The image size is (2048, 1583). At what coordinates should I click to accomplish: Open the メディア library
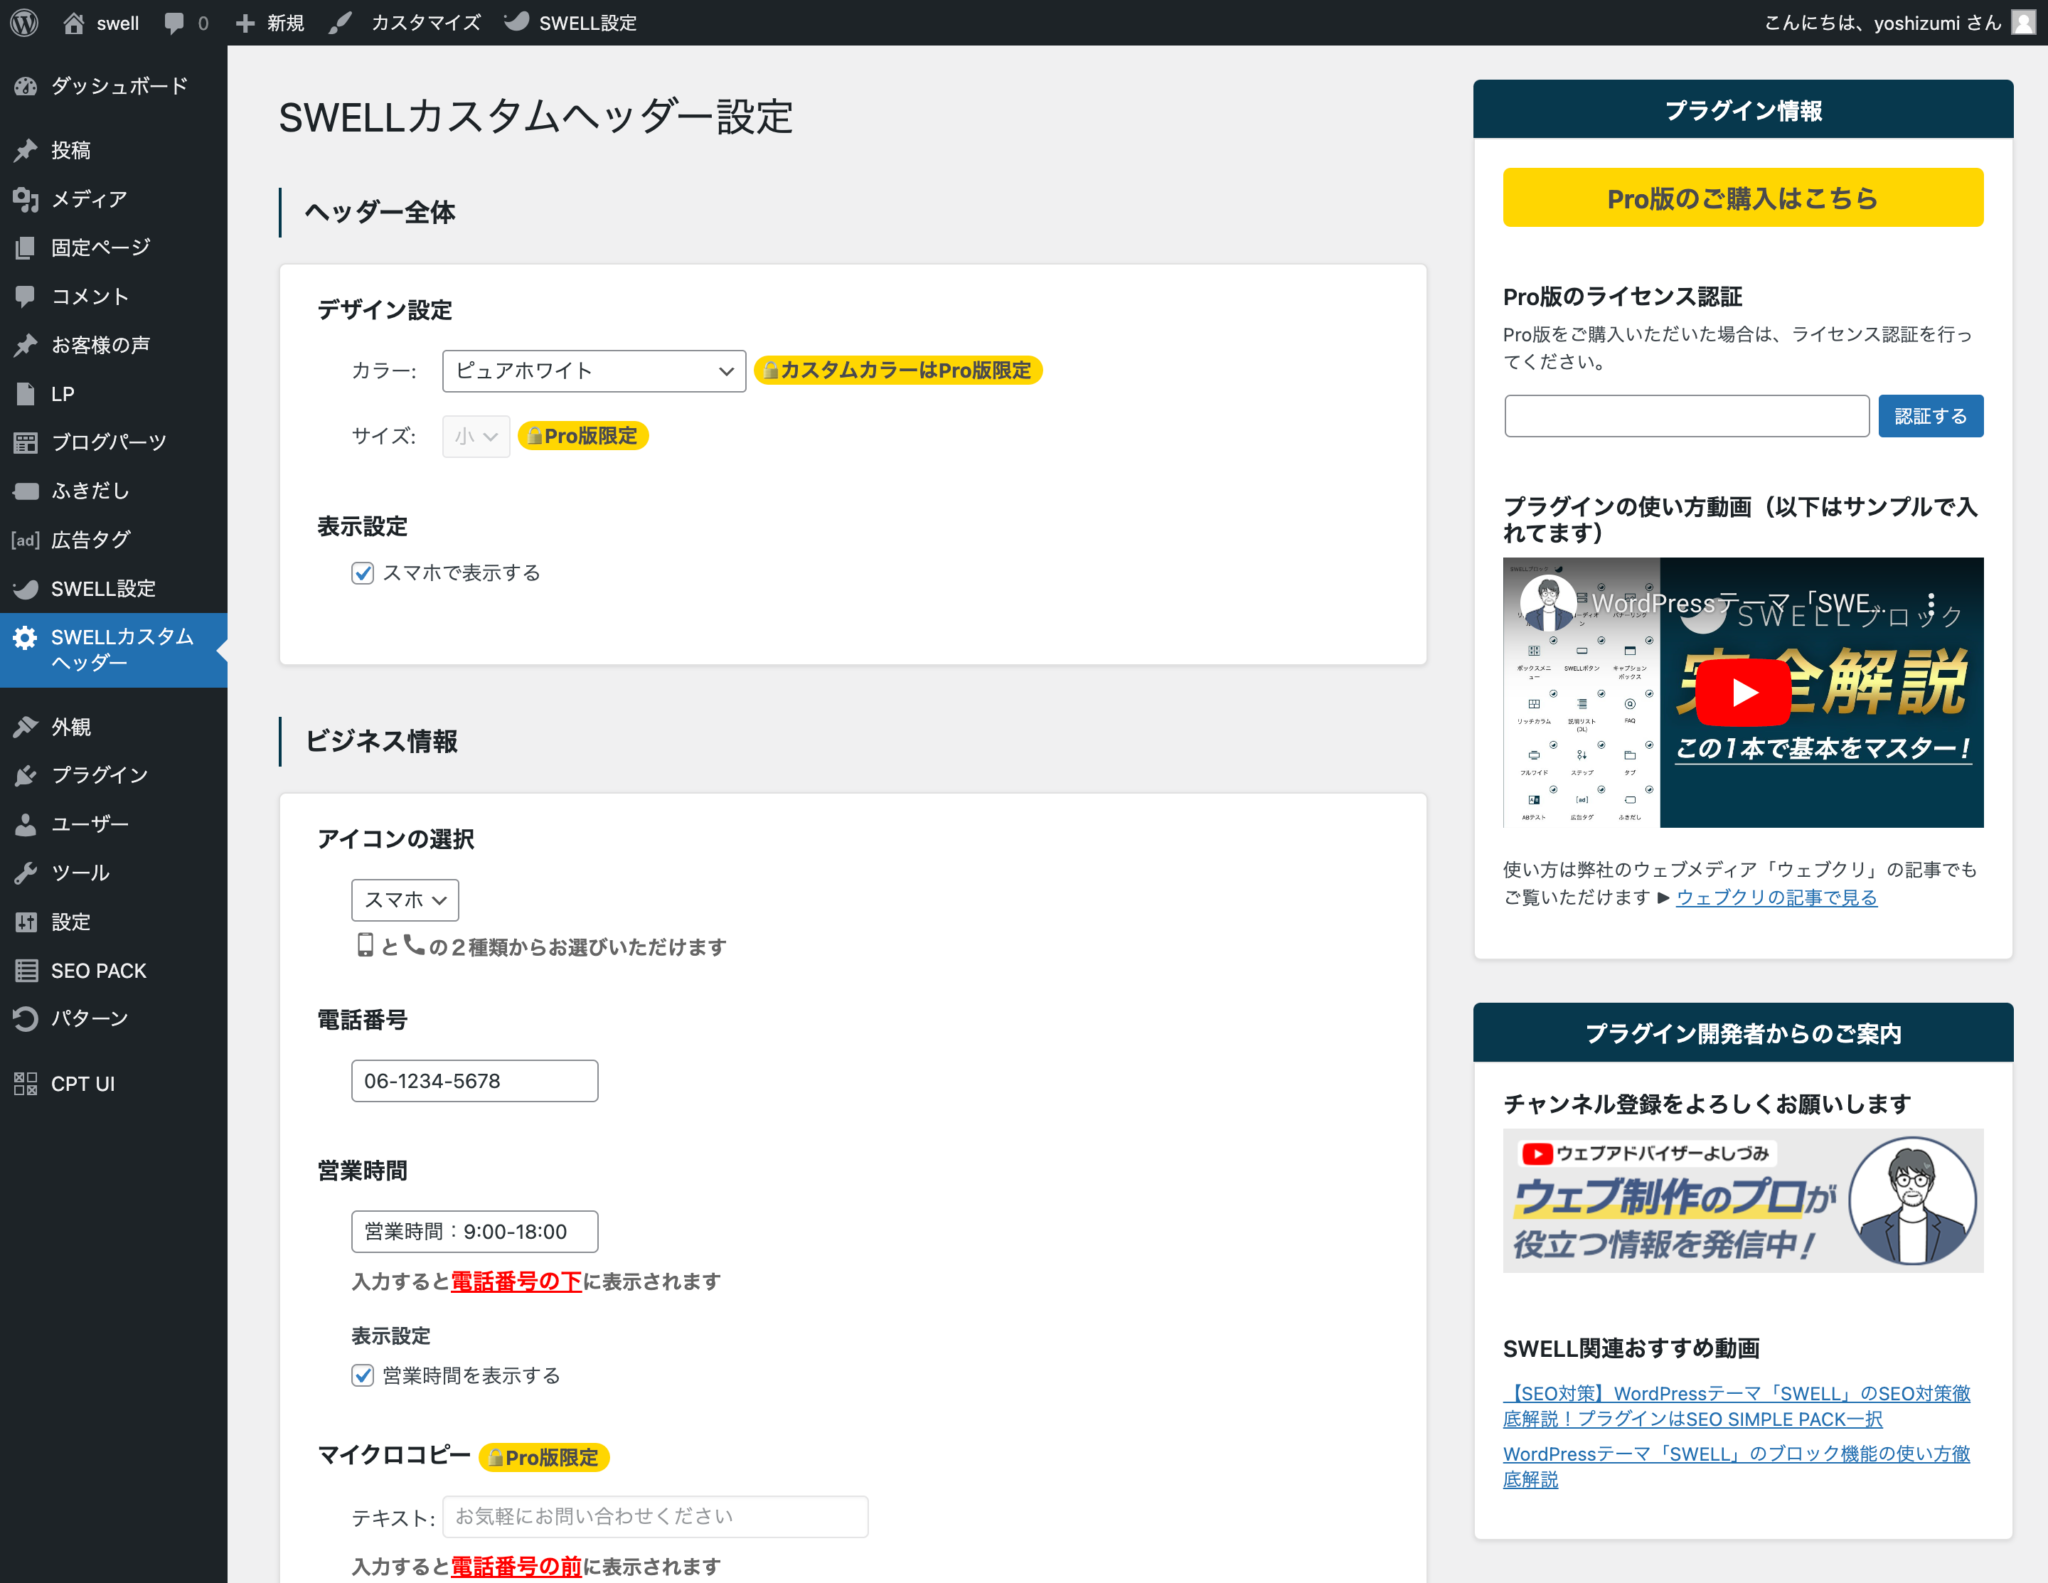click(88, 198)
